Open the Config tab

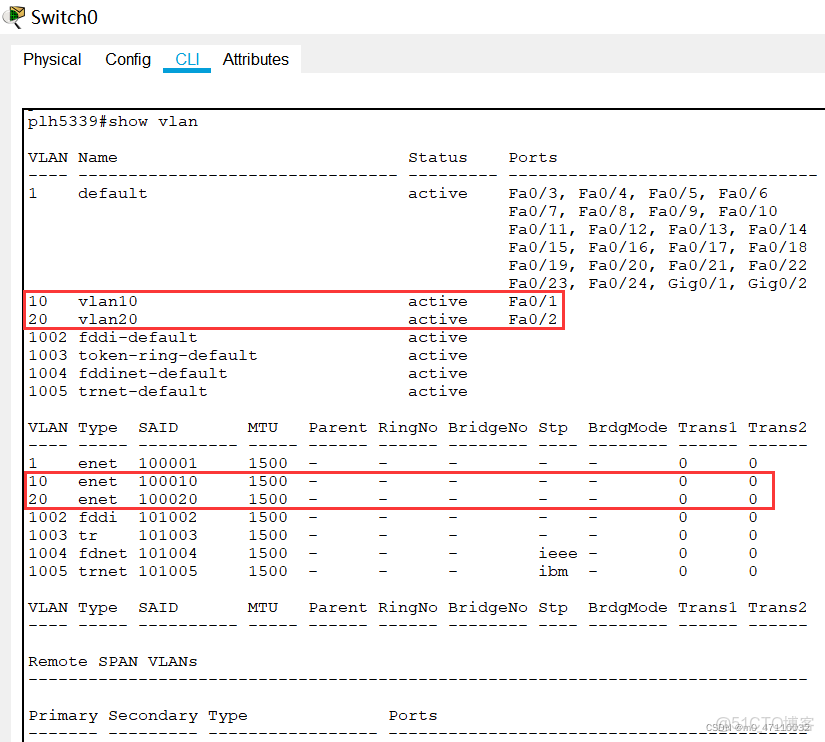click(128, 59)
